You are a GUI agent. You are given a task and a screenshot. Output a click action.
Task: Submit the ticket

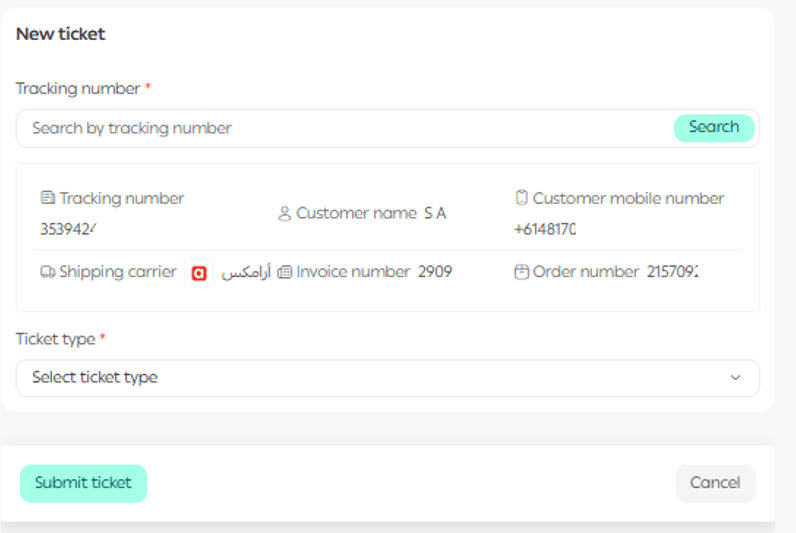(x=83, y=483)
